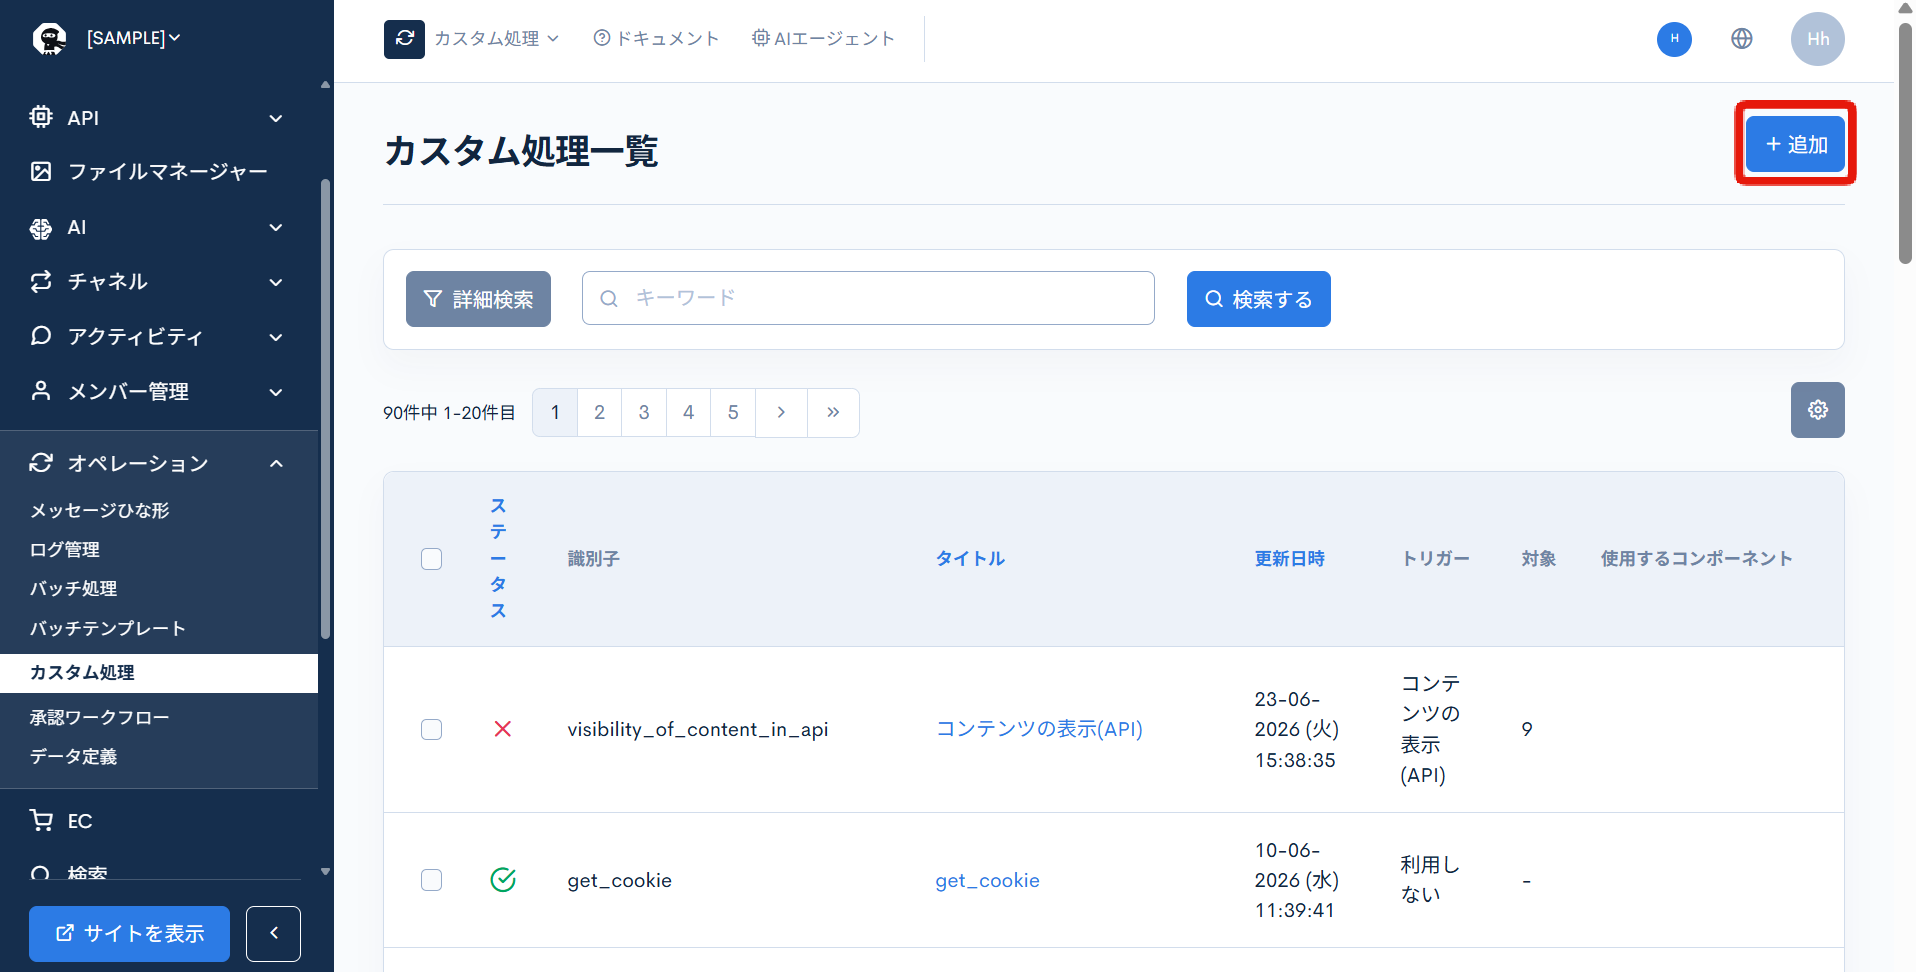Click the ファイルマネージャー image icon

(x=41, y=171)
